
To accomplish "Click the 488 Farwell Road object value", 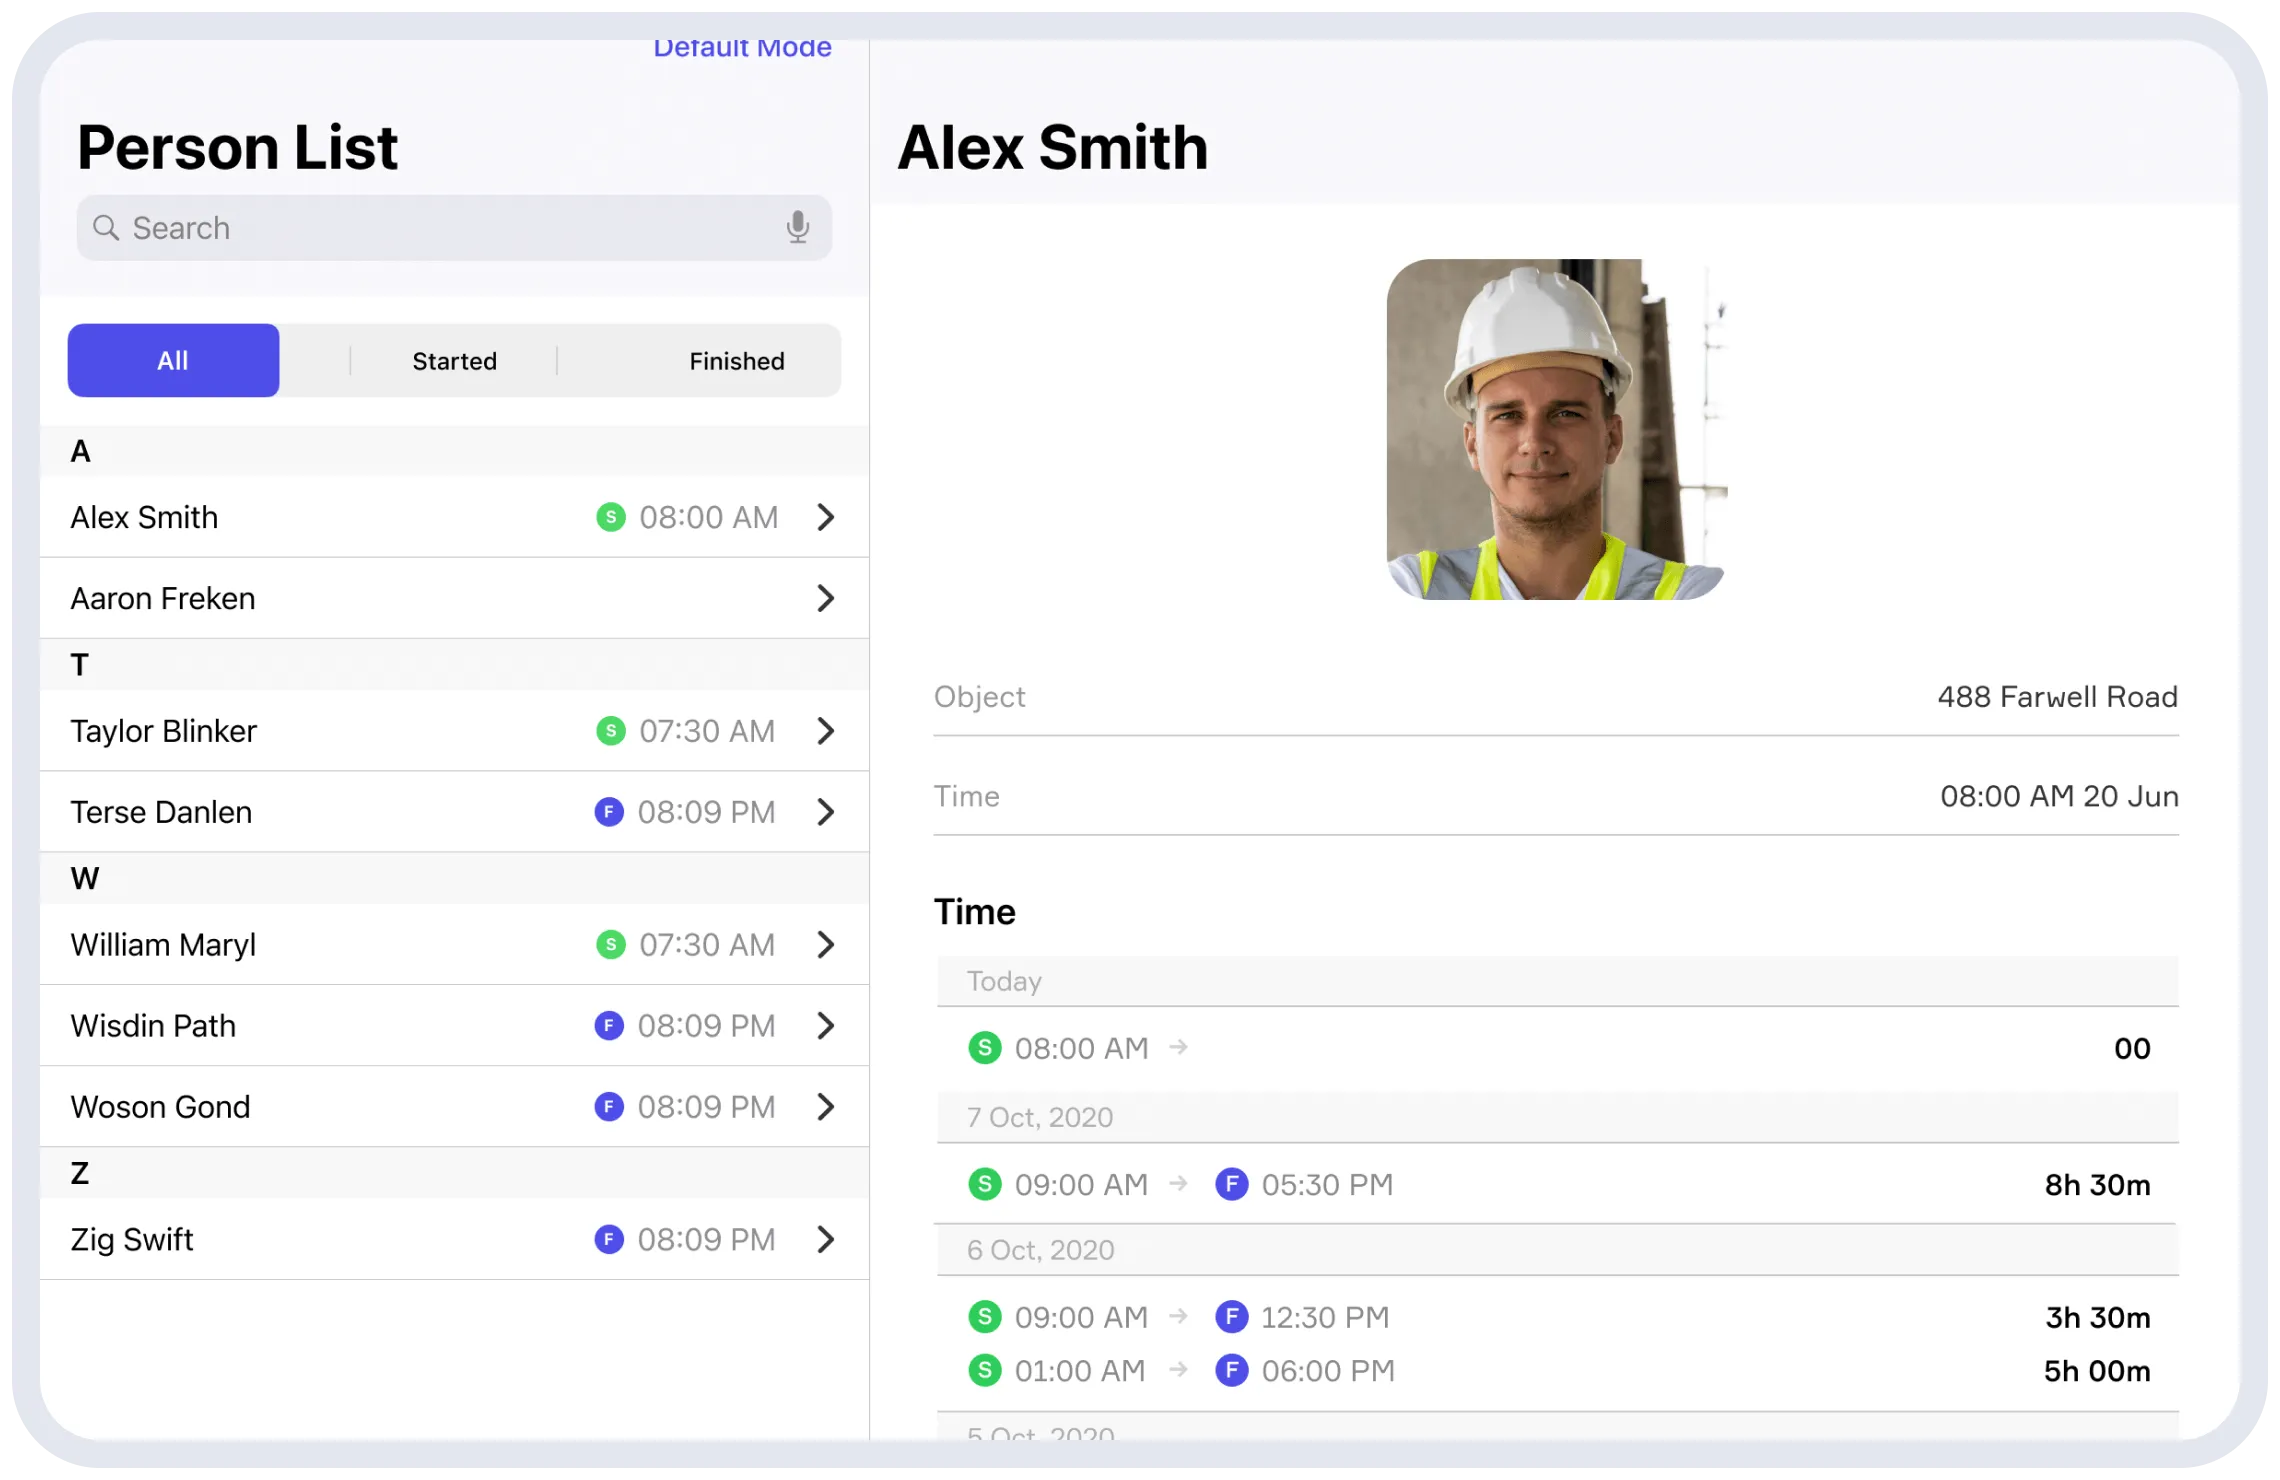I will pyautogui.click(x=2057, y=697).
